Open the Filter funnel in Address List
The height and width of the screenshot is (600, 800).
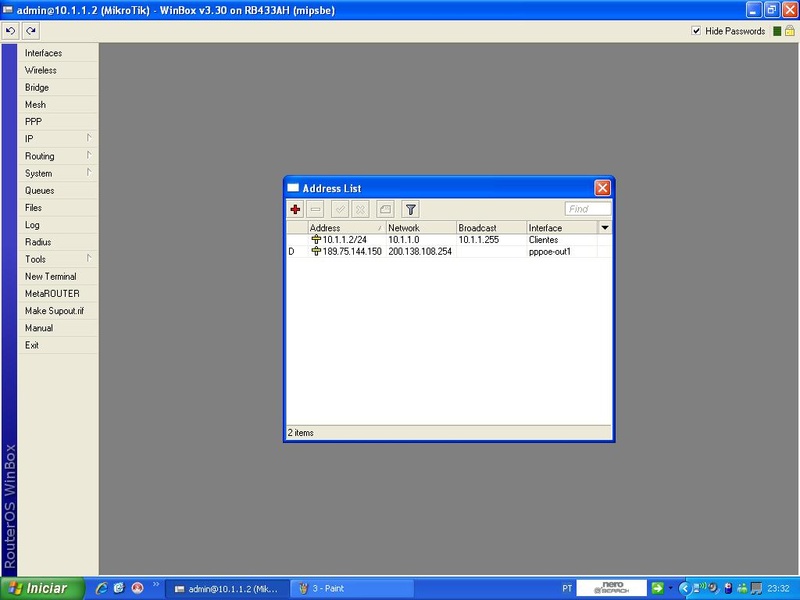(411, 209)
